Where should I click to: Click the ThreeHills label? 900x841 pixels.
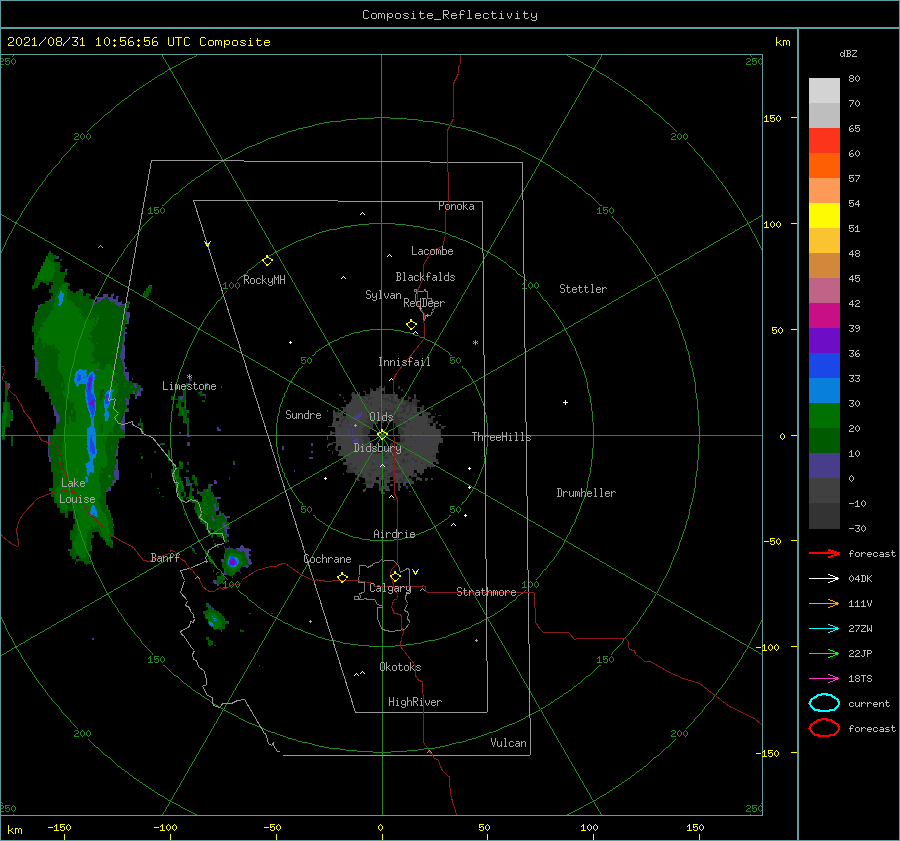point(502,437)
